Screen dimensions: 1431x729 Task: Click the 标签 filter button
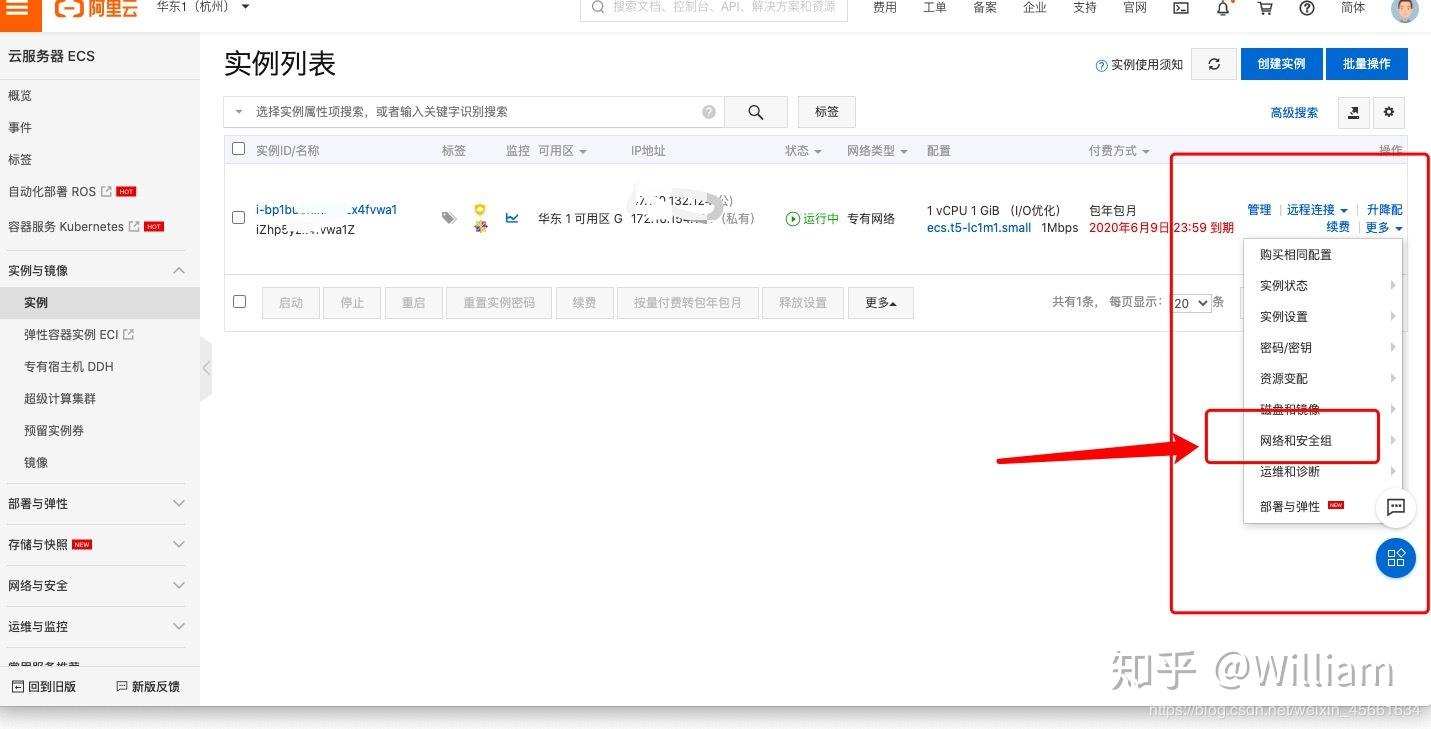pos(827,112)
